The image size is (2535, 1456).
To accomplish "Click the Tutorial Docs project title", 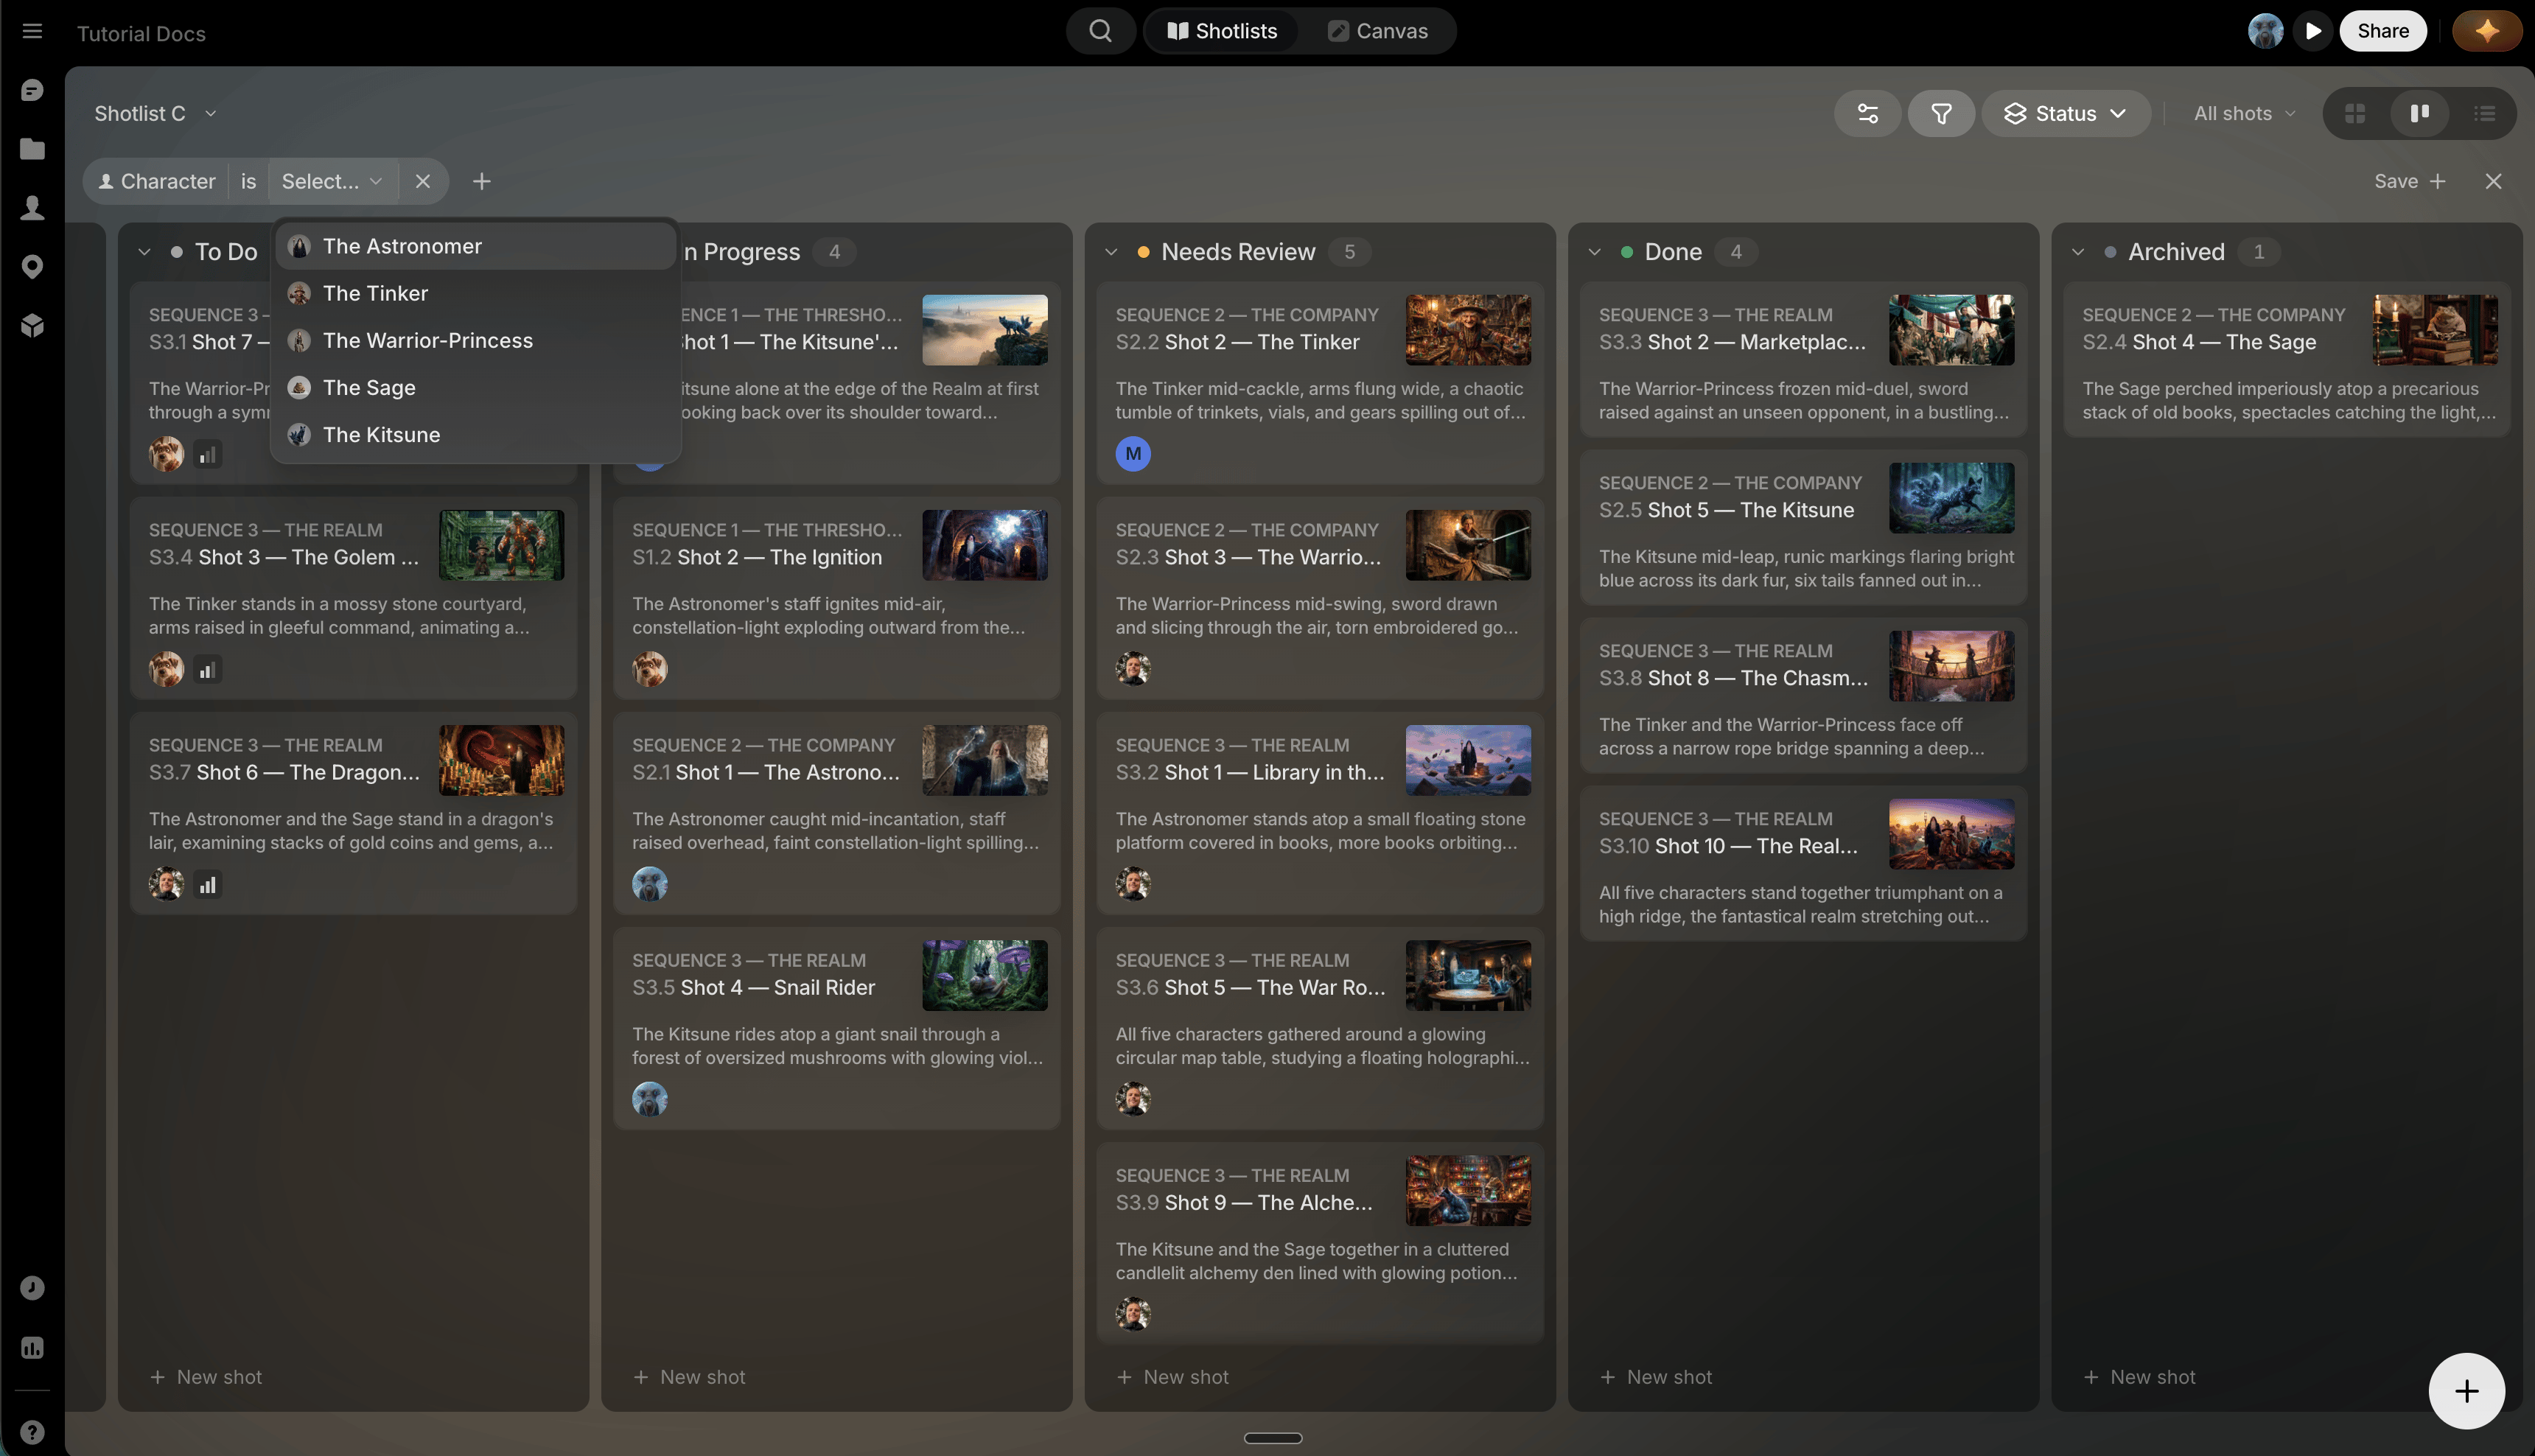I will (141, 33).
